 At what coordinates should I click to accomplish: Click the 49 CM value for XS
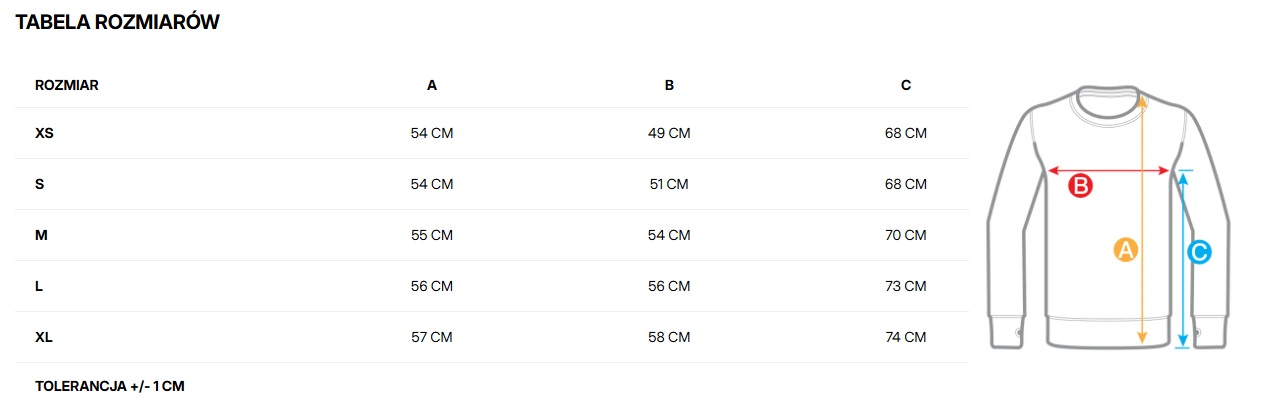click(669, 133)
